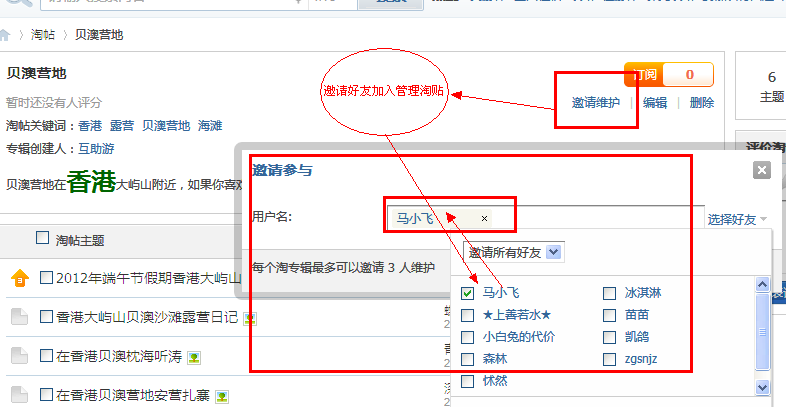Image resolution: width=786 pixels, height=407 pixels.
Task: Check the 2012年端午节假期香港大屿山 post checkbox
Action: [x=46, y=277]
